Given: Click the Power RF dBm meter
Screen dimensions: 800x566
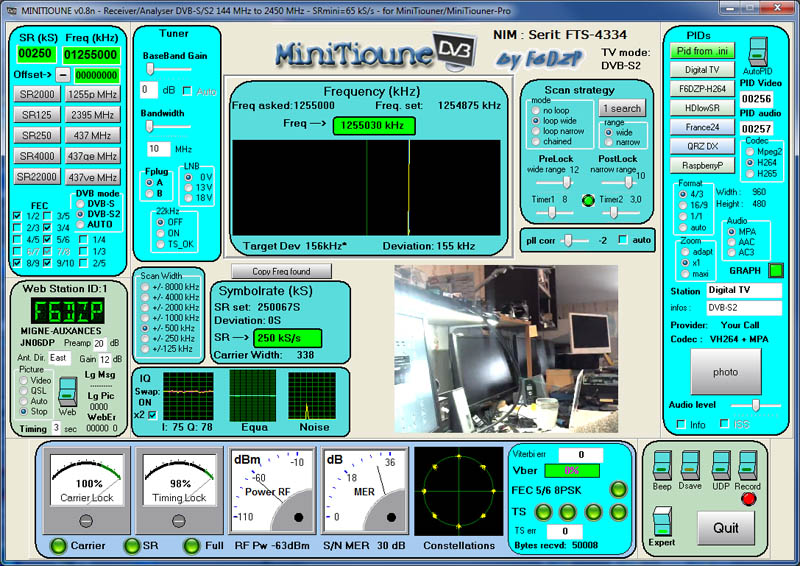Looking at the screenshot, I should click(x=271, y=491).
